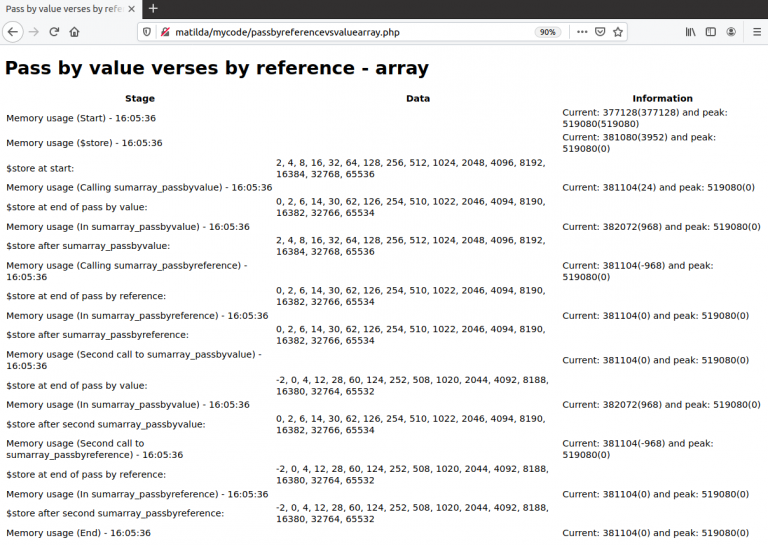Screen dimensions: 768x545
Task: Click 'Current: 377128(377128) and peak' information cell
Action: (x=645, y=118)
